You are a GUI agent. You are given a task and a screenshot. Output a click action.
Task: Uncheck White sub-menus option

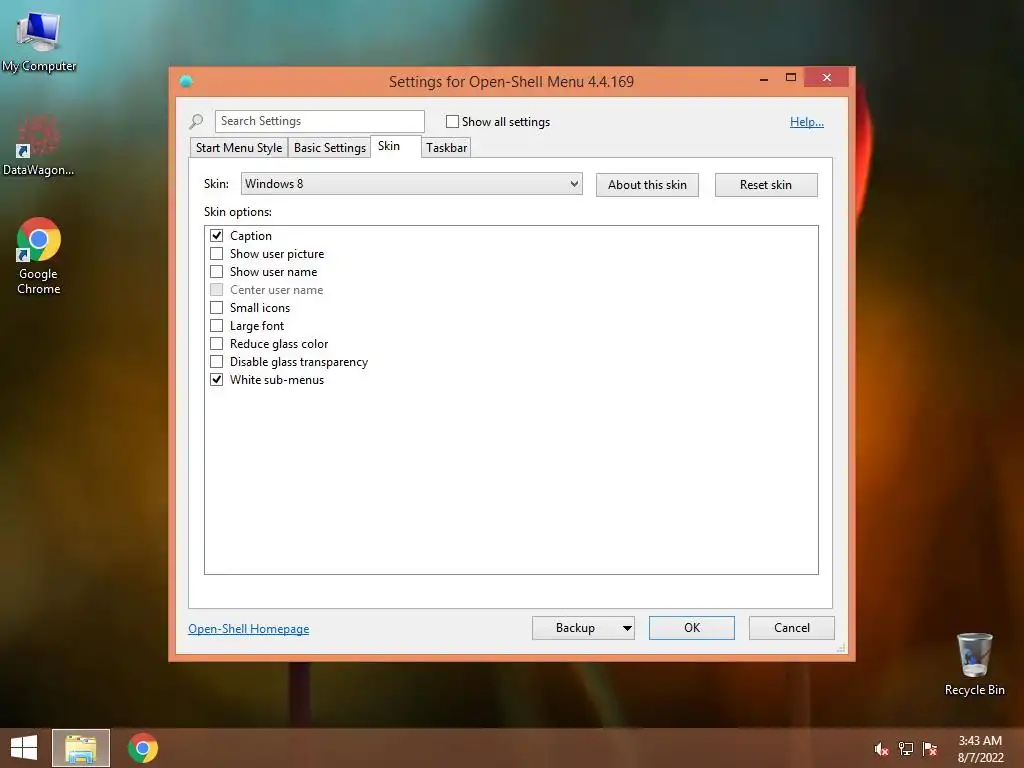pos(217,379)
